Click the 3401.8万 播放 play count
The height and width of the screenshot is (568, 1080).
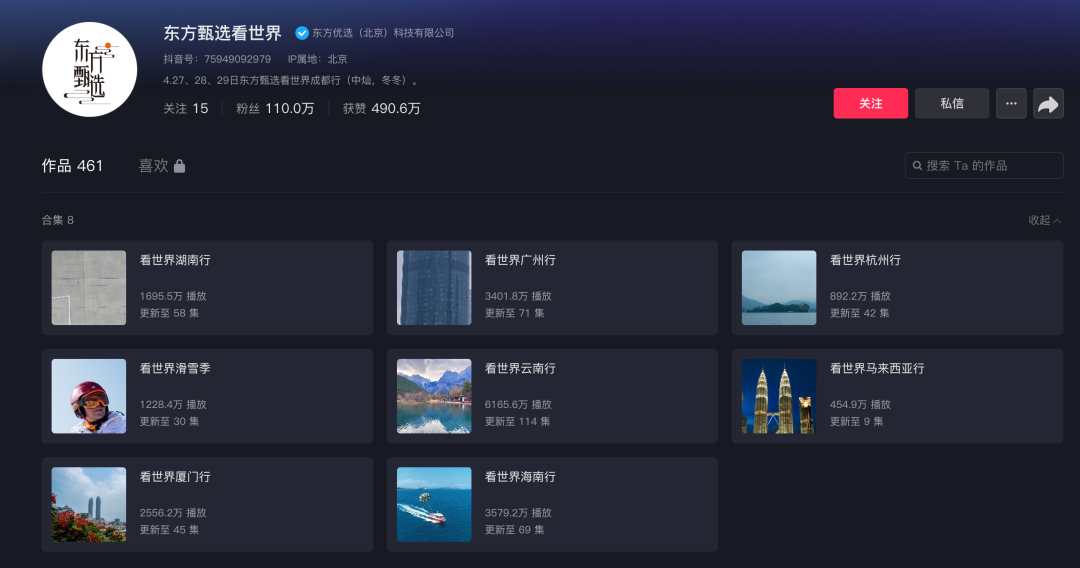pyautogui.click(x=518, y=296)
